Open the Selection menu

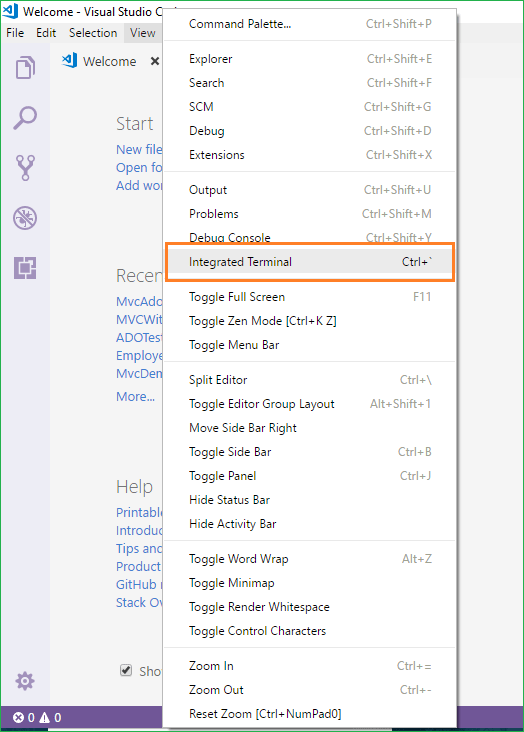93,33
